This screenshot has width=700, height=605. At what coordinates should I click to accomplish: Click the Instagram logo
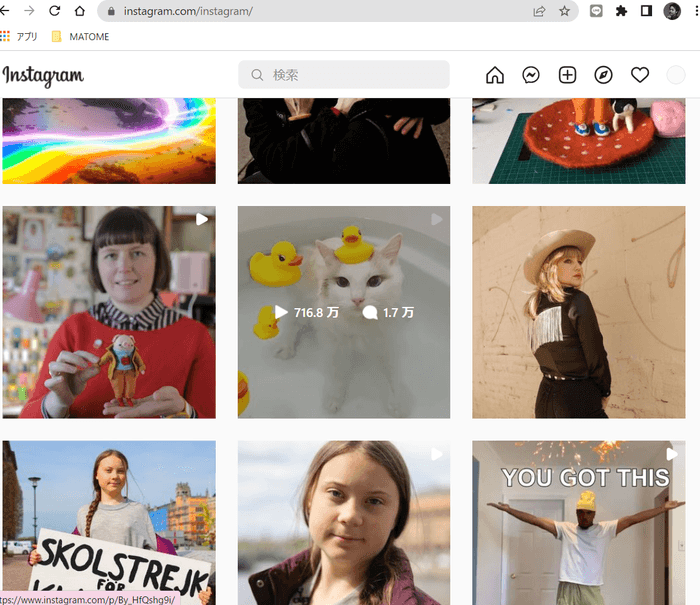pyautogui.click(x=43, y=76)
